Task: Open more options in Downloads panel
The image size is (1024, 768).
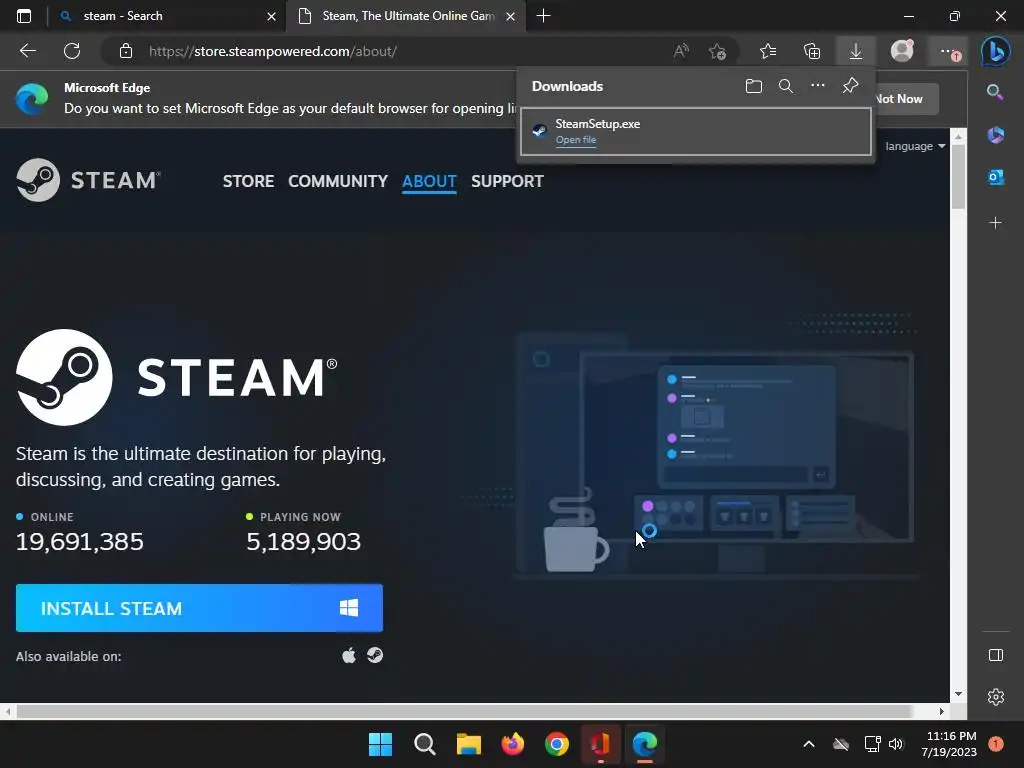Action: coord(818,86)
